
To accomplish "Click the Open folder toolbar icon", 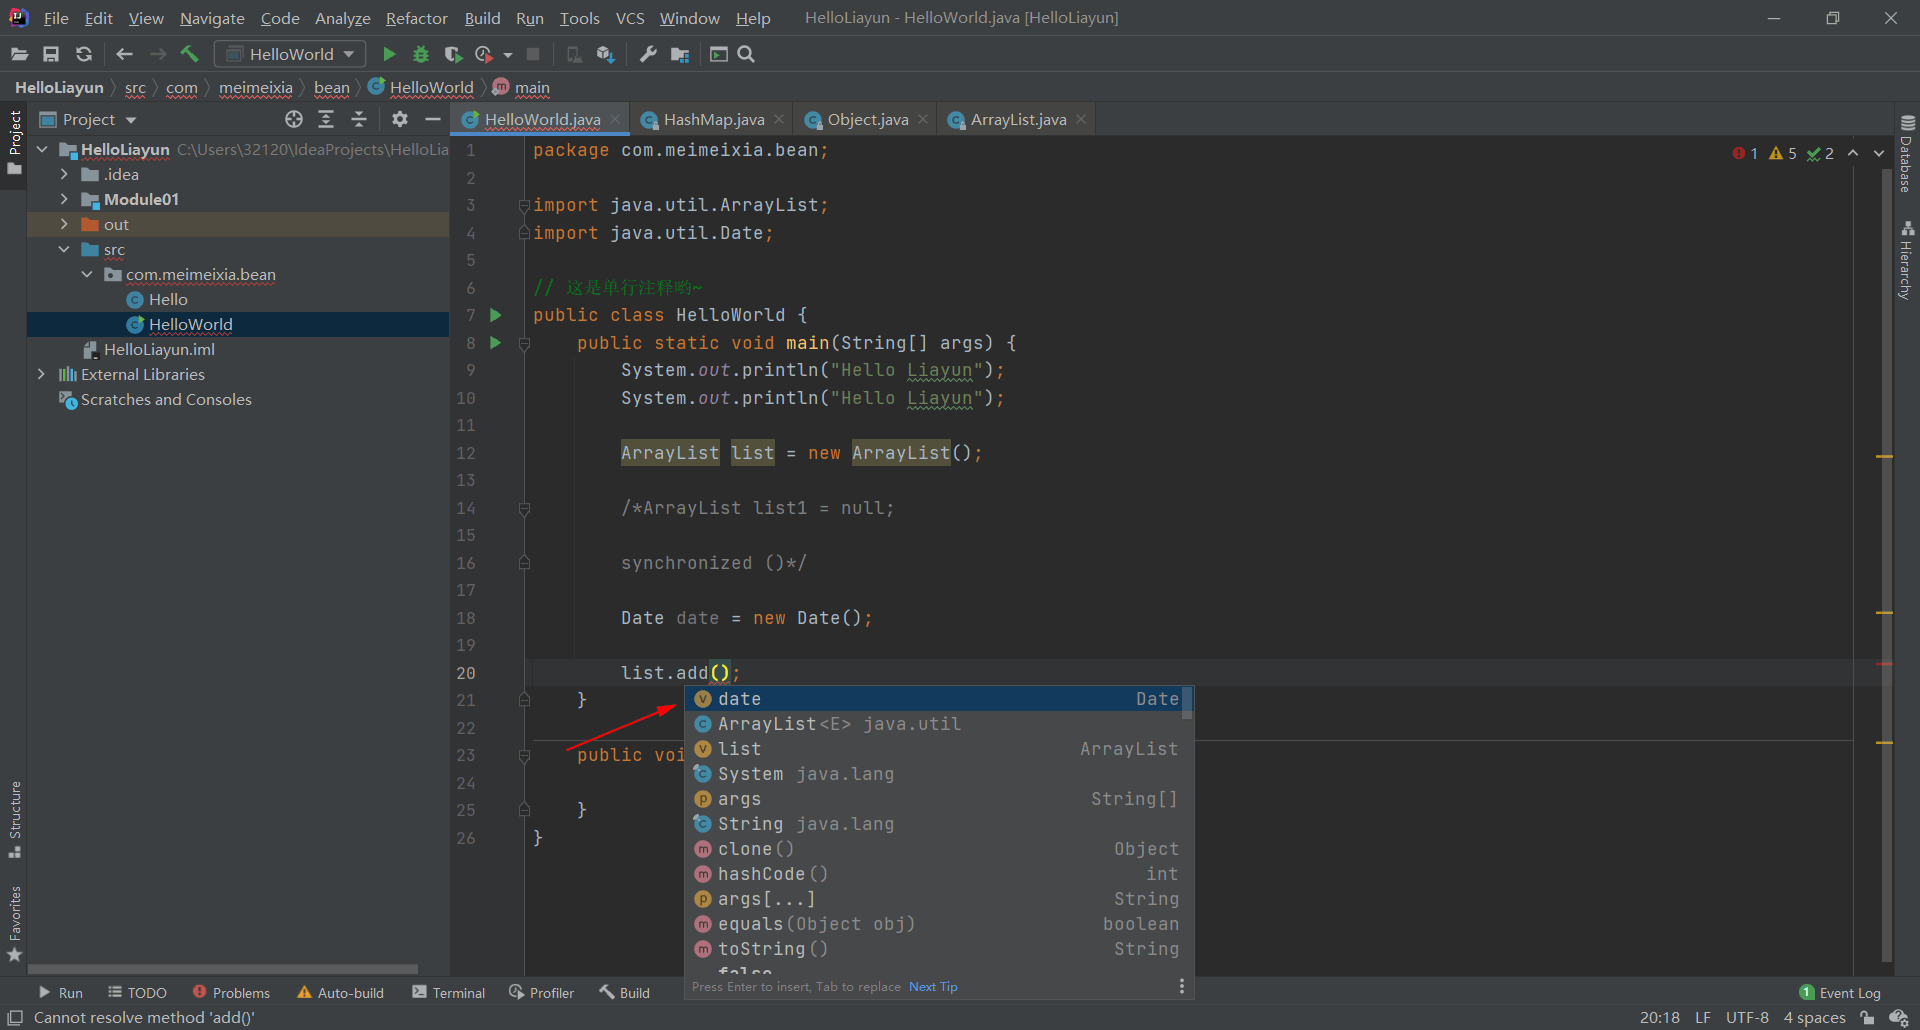I will pos(19,54).
